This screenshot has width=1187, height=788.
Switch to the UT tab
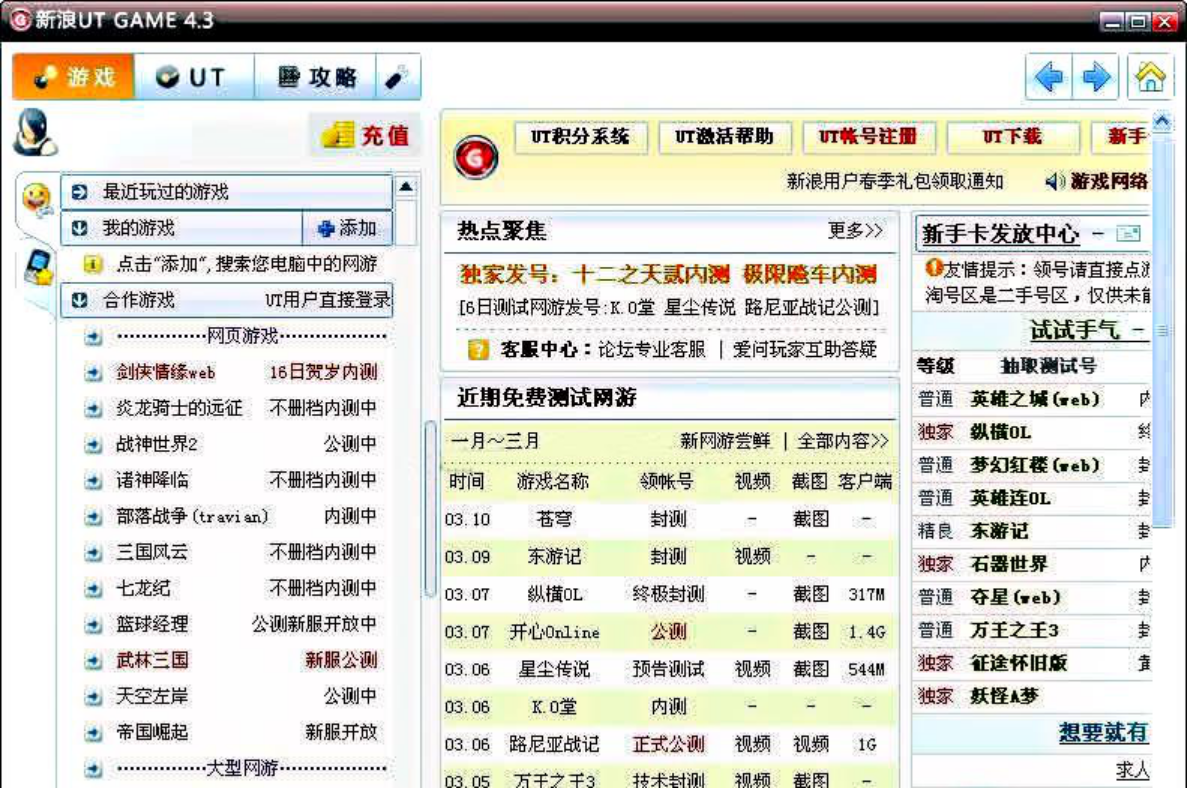tap(190, 76)
